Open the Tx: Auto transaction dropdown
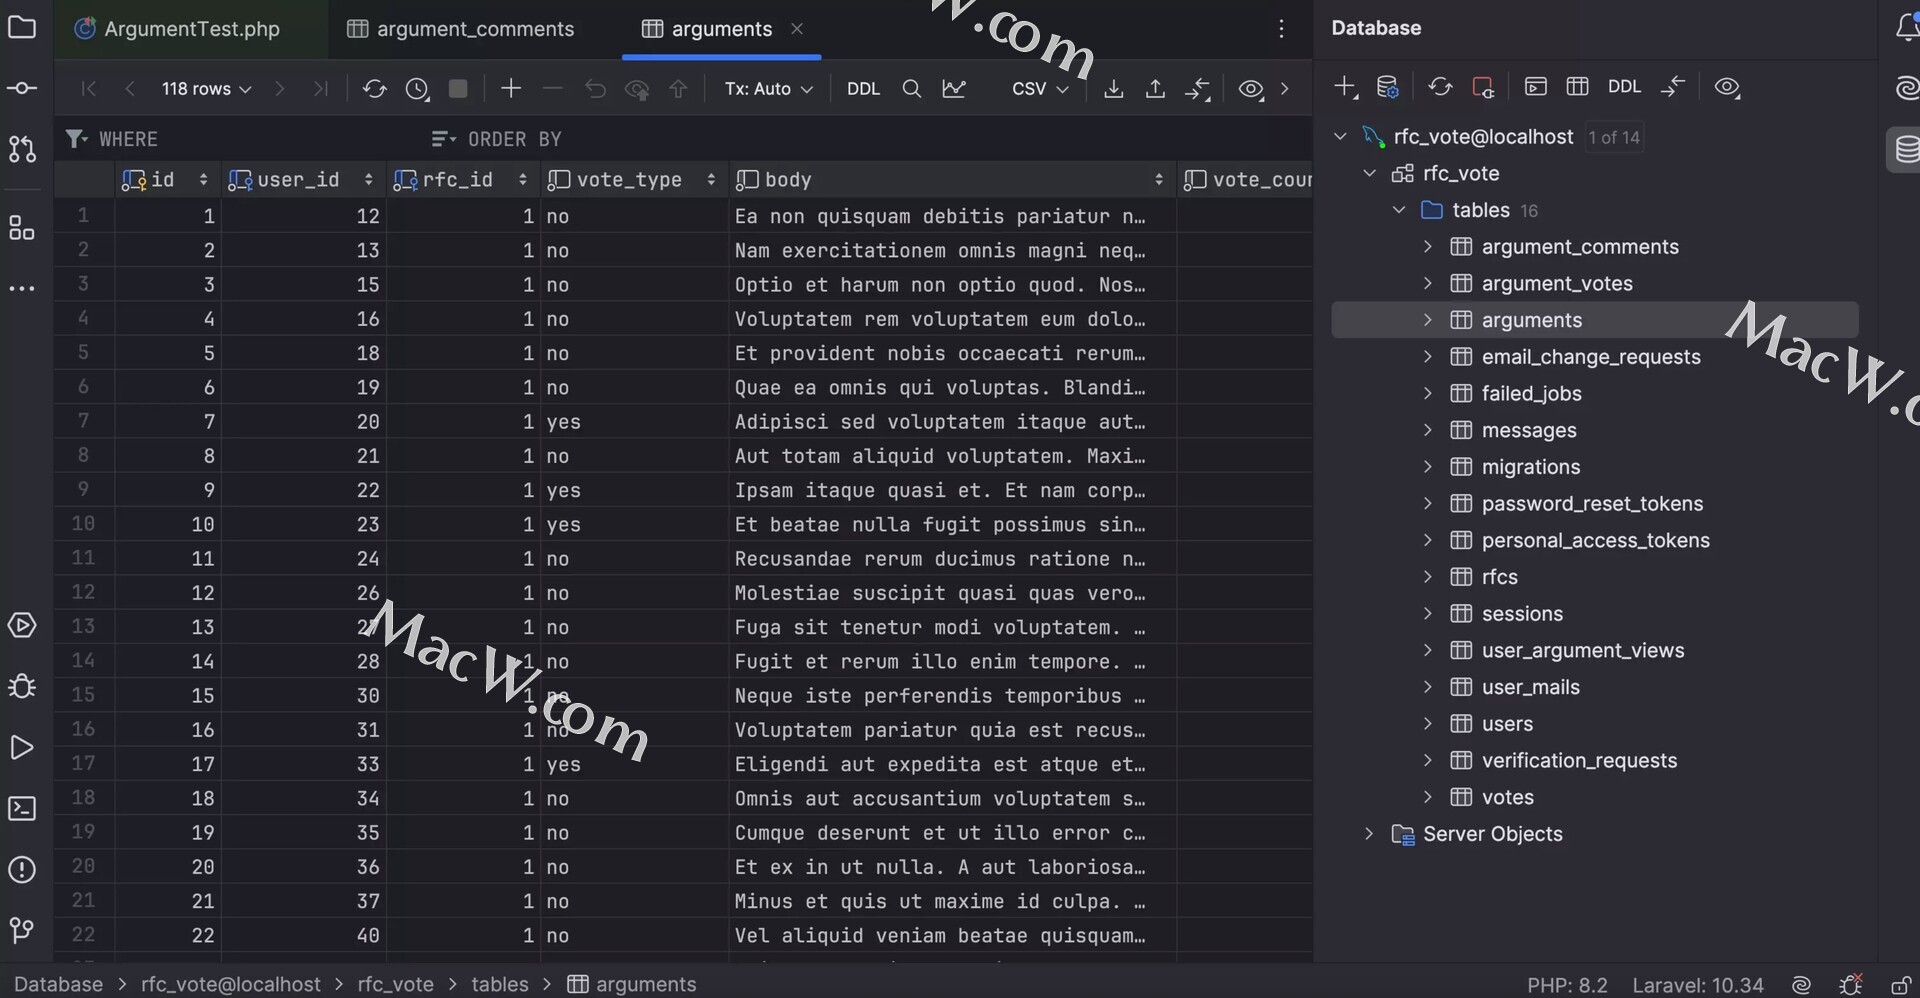This screenshot has width=1920, height=998. 768,89
